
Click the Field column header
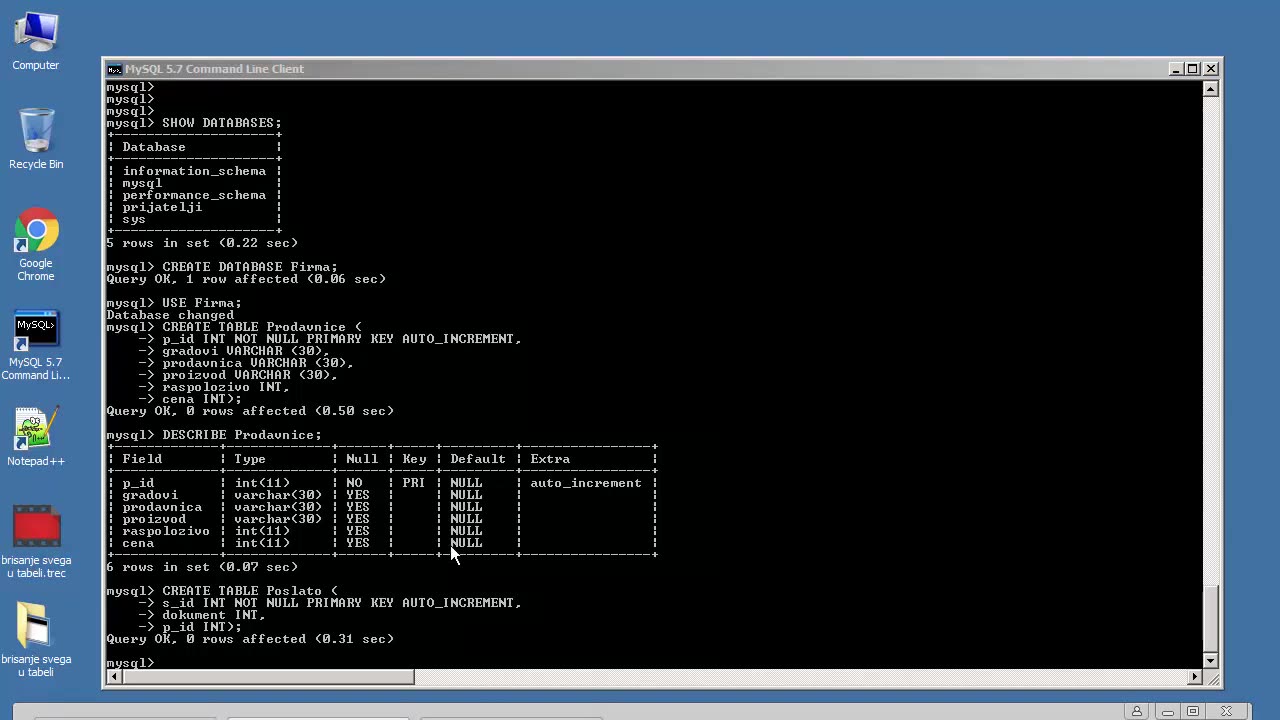click(x=142, y=459)
